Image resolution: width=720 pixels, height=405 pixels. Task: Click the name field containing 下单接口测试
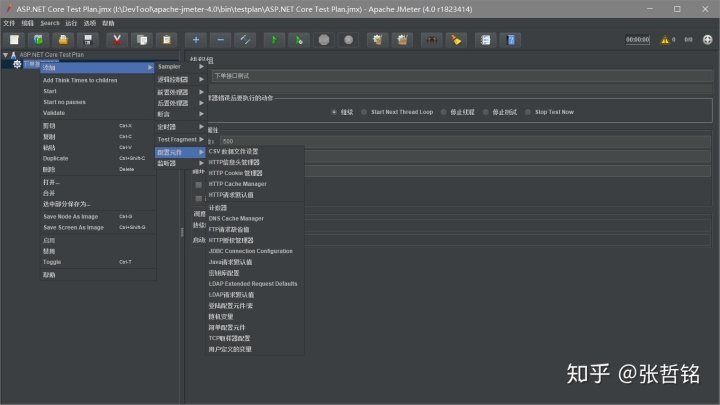[x=461, y=76]
